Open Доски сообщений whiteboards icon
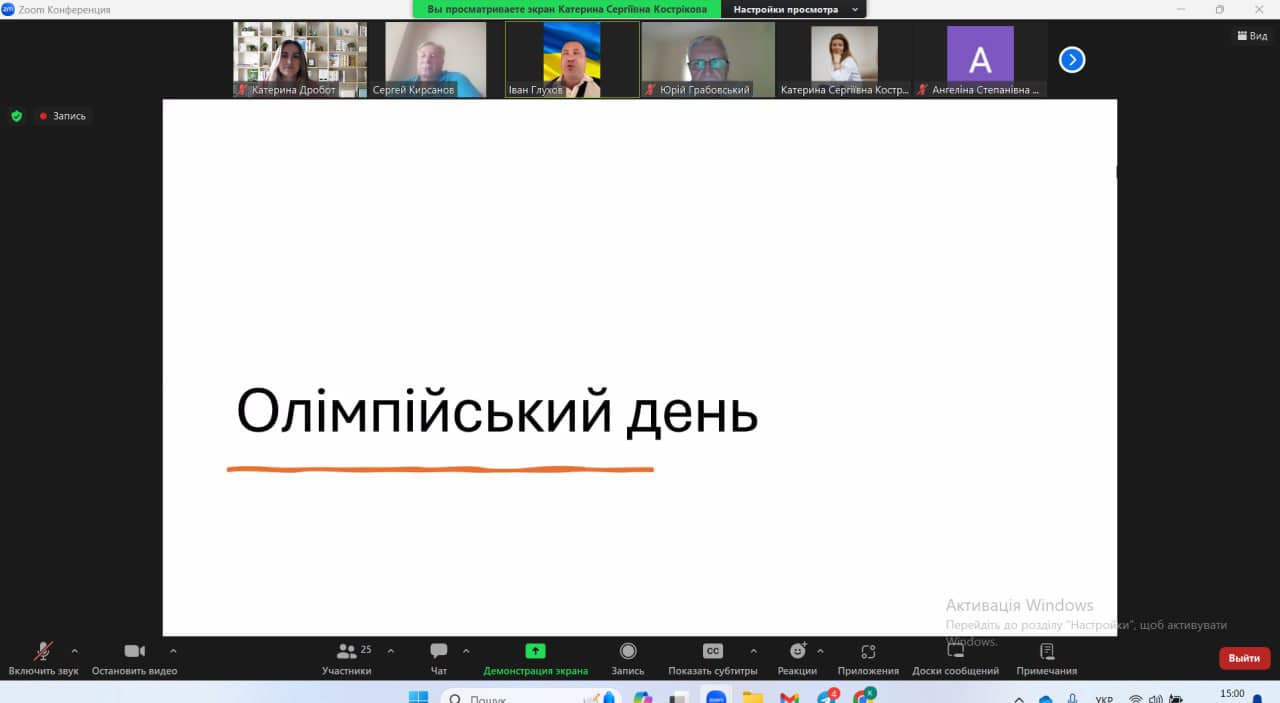Viewport: 1280px width, 703px height. [955, 651]
